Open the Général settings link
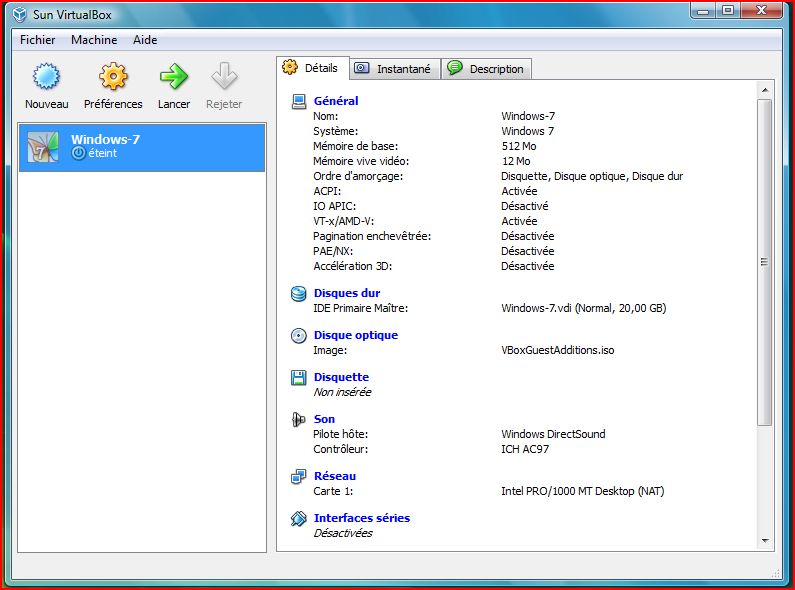The width and height of the screenshot is (795, 590). pyautogui.click(x=336, y=101)
